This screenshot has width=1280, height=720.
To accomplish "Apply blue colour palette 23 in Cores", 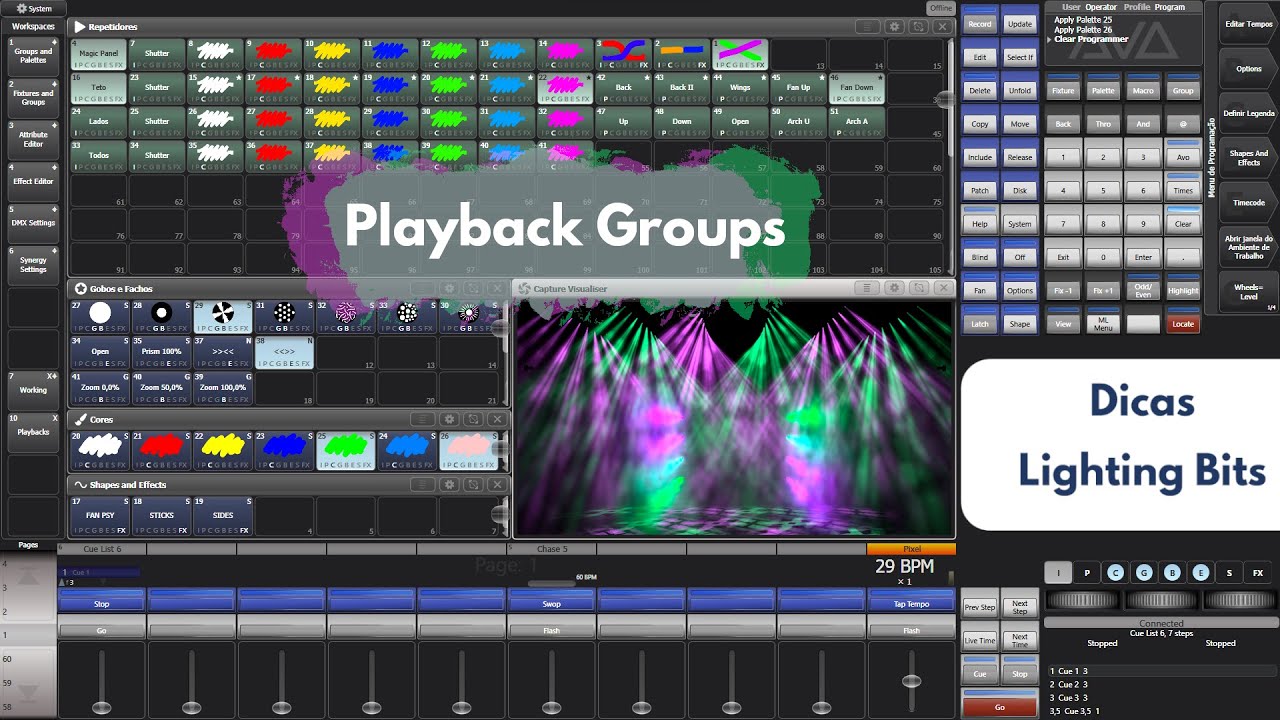I will click(284, 451).
